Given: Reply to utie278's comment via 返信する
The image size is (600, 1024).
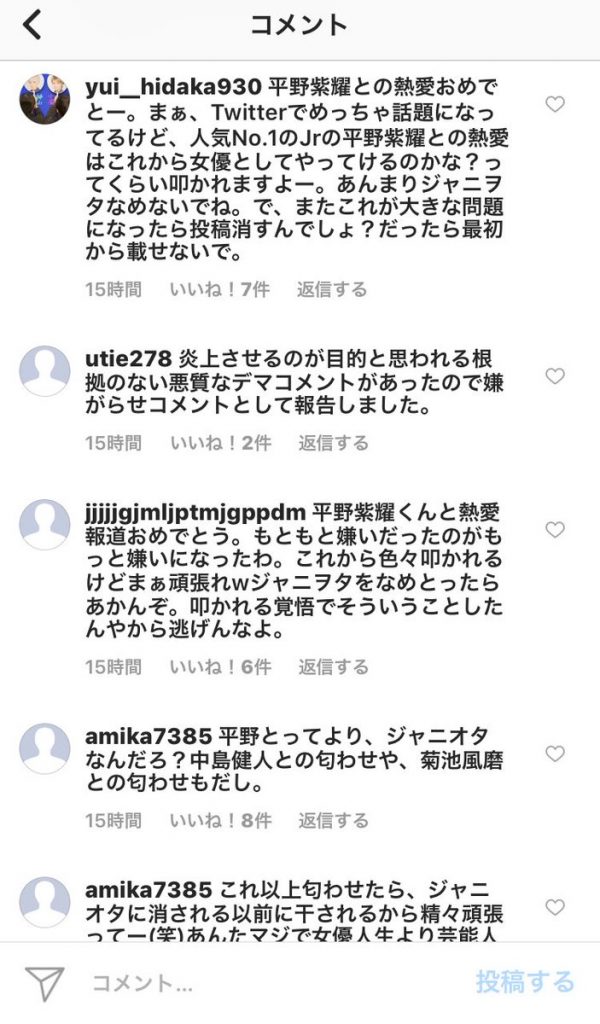Looking at the screenshot, I should 334,443.
